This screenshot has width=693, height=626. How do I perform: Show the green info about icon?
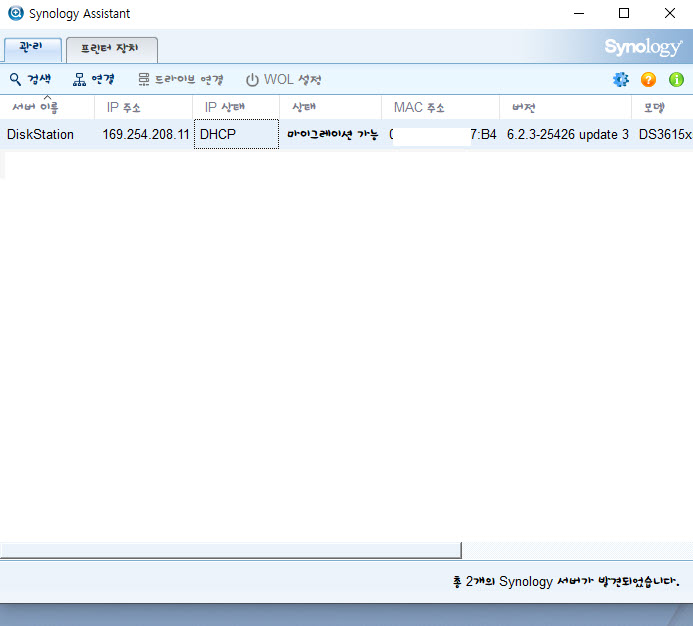[x=676, y=80]
